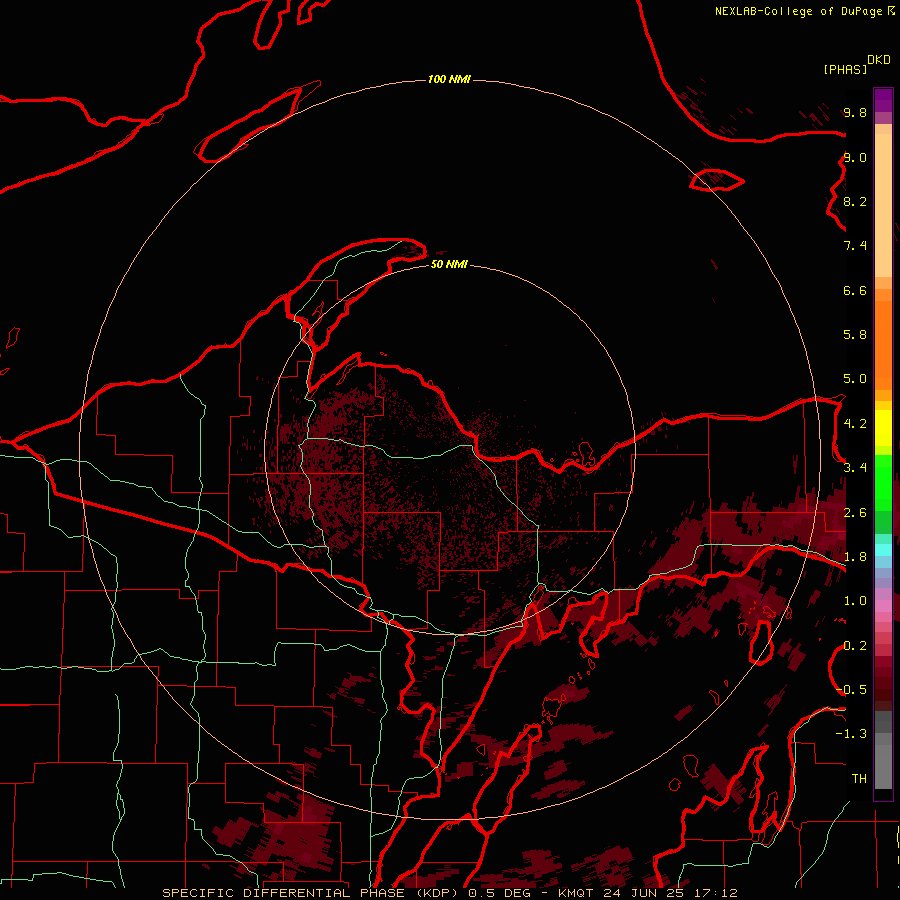Pick the purple segment of the color bar

click(x=883, y=100)
